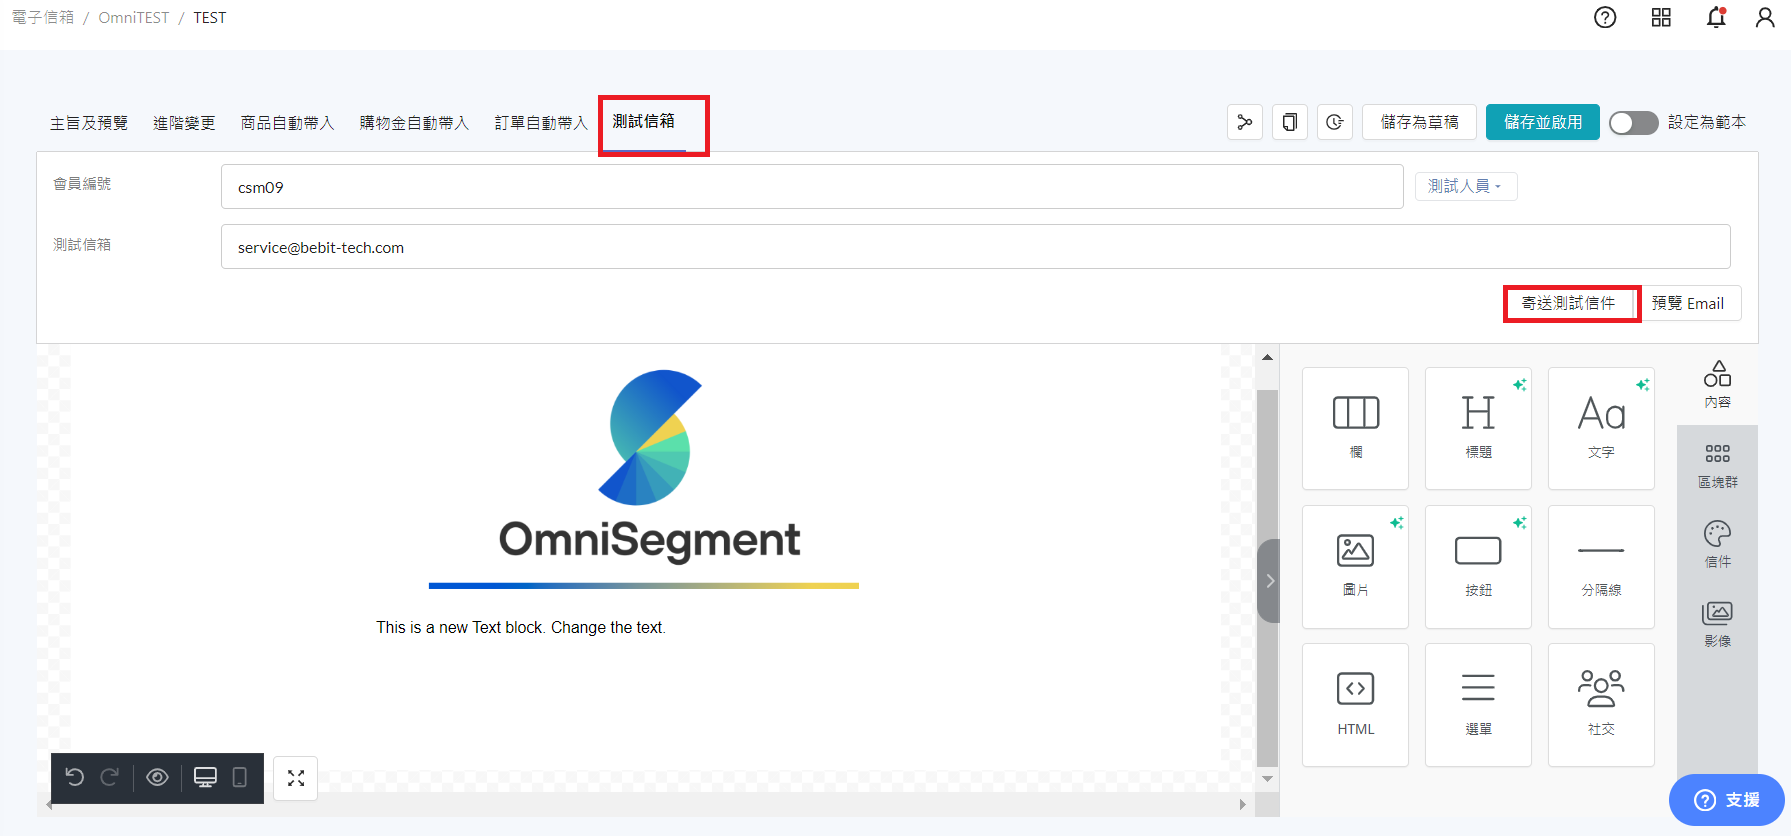Switch to desktop preview mode

tap(205, 777)
